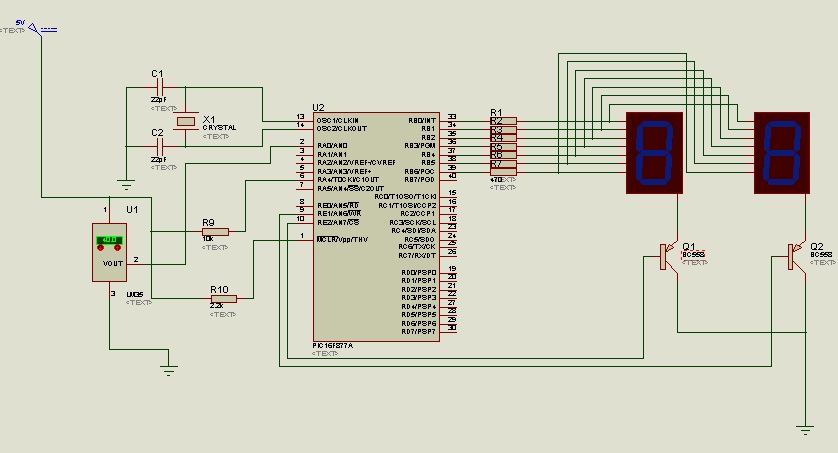Click the MCLR/Vpp/THV pin label
Image resolution: width=838 pixels, height=453 pixels.
tap(343, 239)
